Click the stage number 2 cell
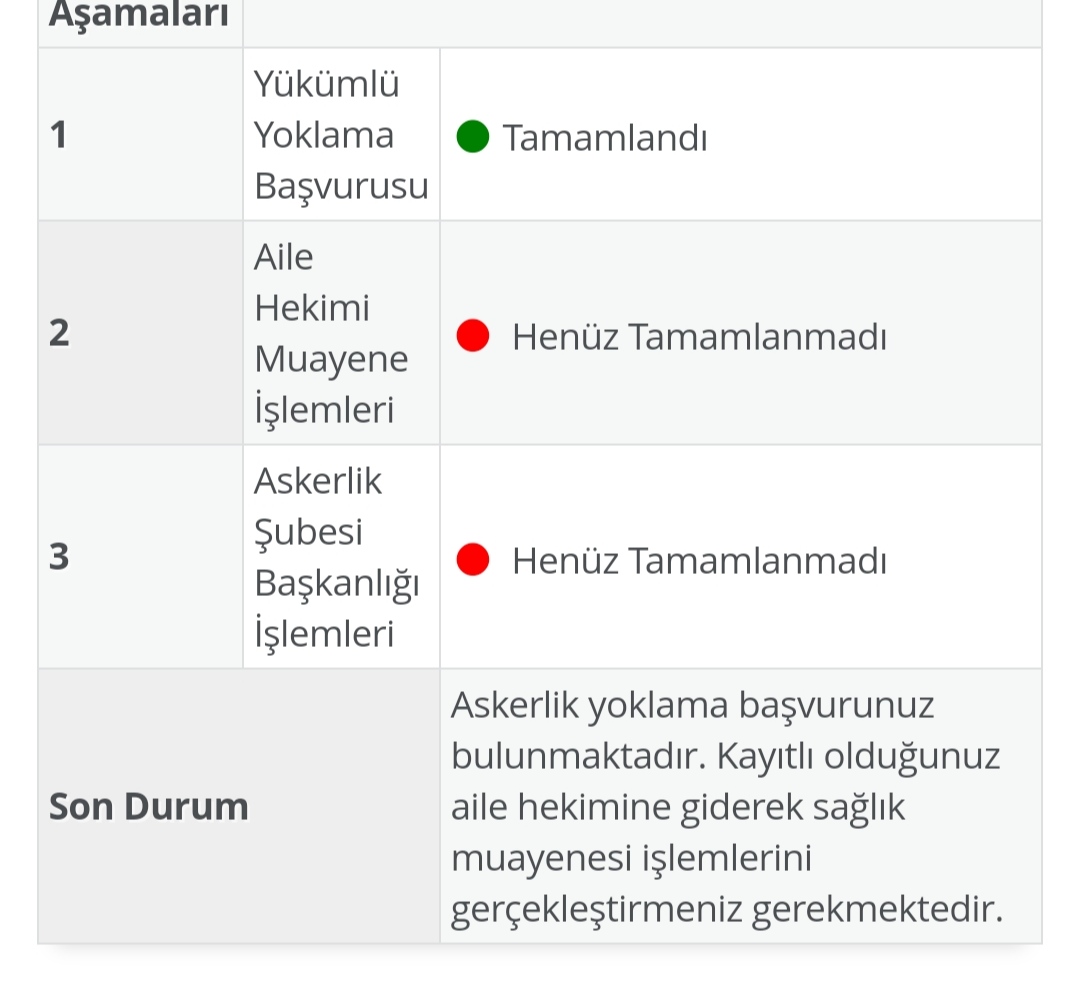 (141, 333)
